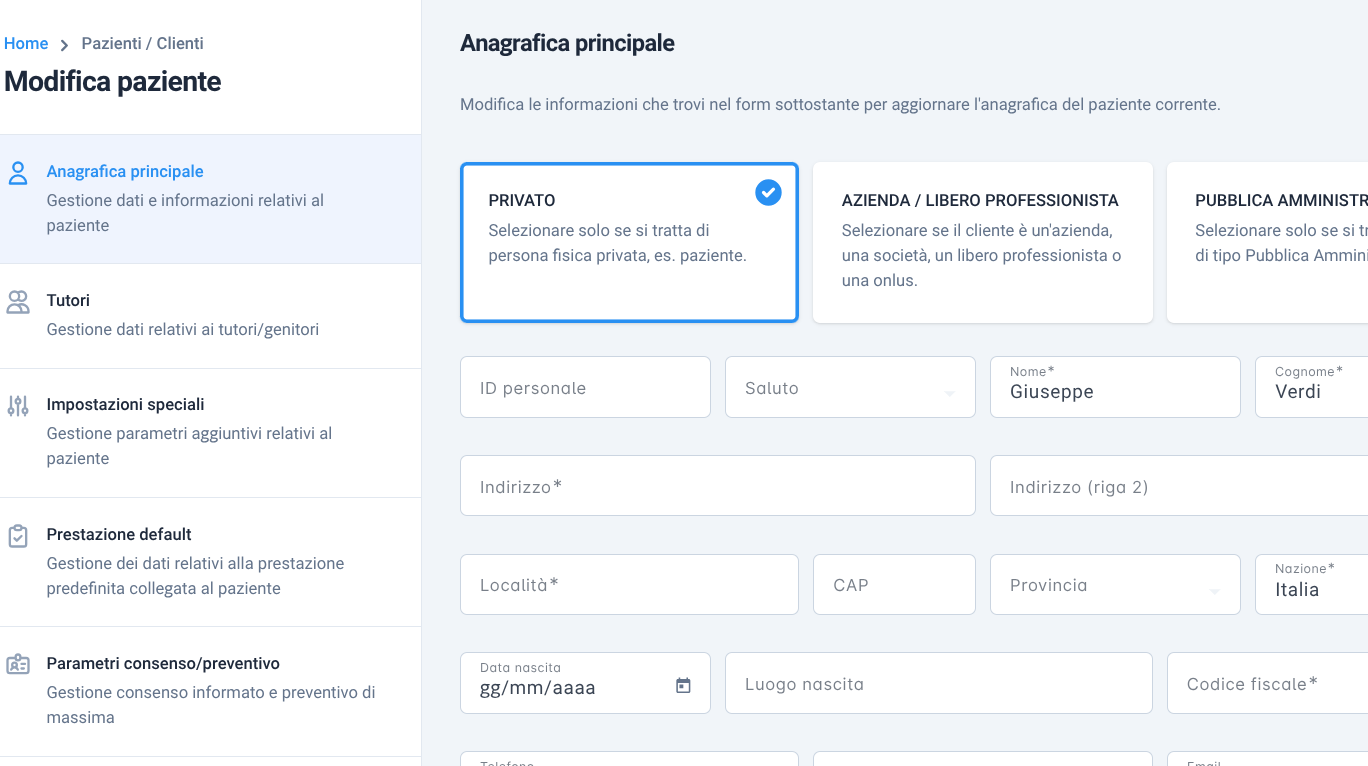Click Pazienti / Clienti breadcrumb
Viewport: 1368px width, 766px height.
point(142,44)
